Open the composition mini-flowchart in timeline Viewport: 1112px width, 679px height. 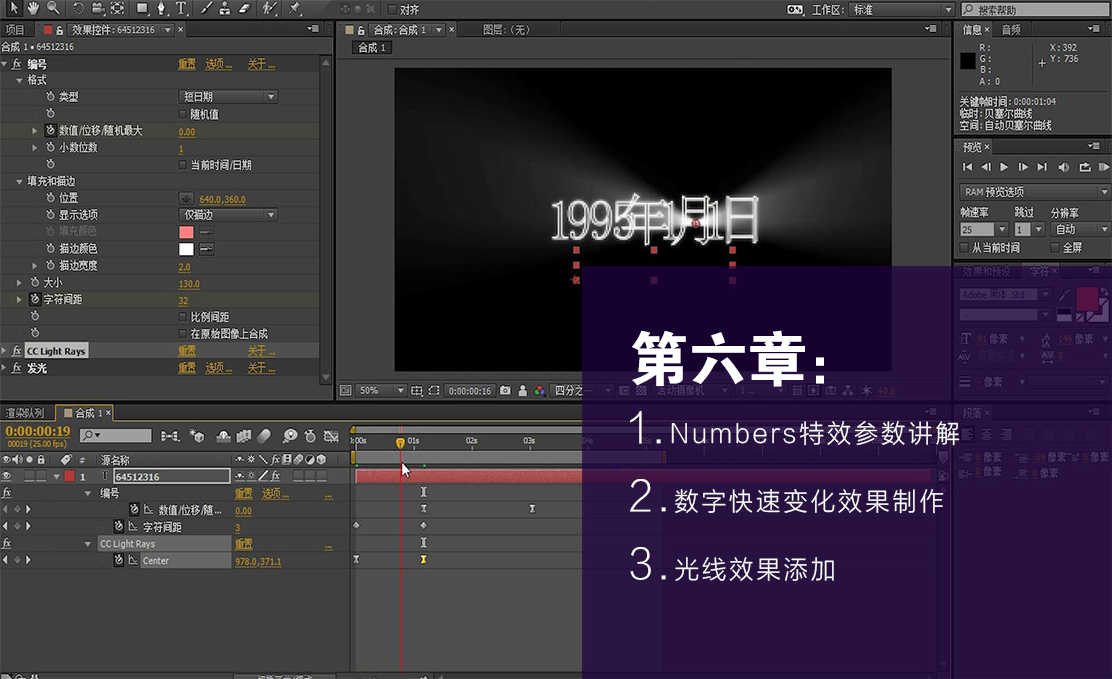[170, 436]
